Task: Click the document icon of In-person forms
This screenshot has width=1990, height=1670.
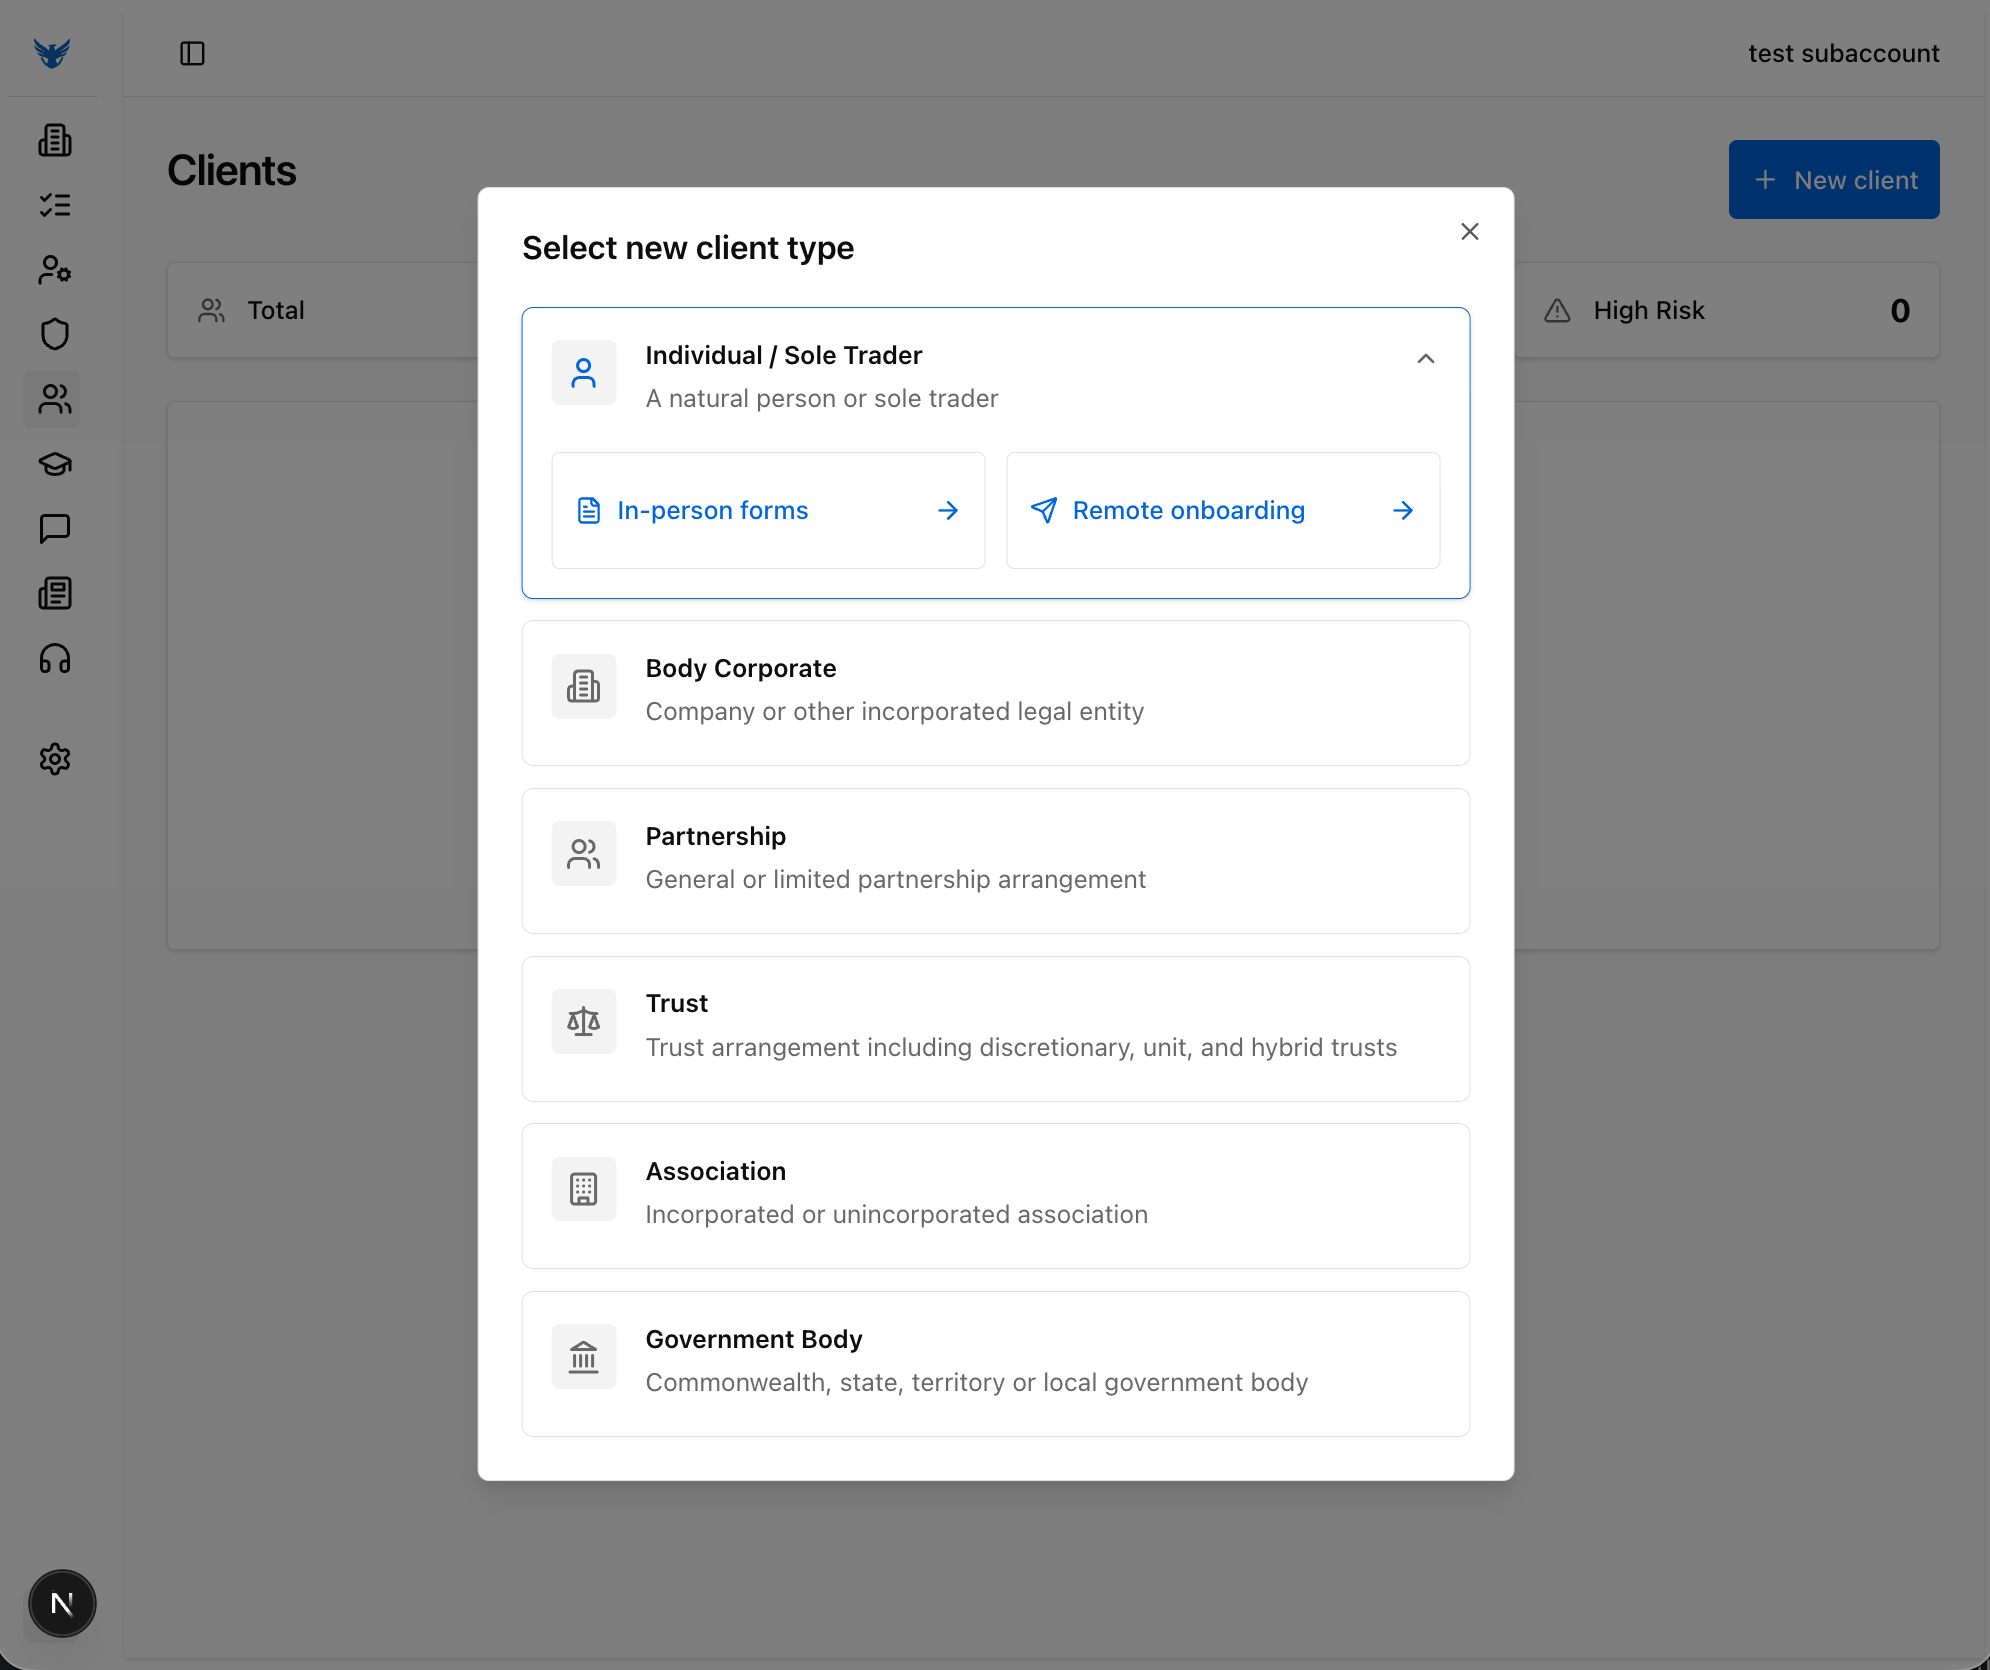Action: [589, 511]
